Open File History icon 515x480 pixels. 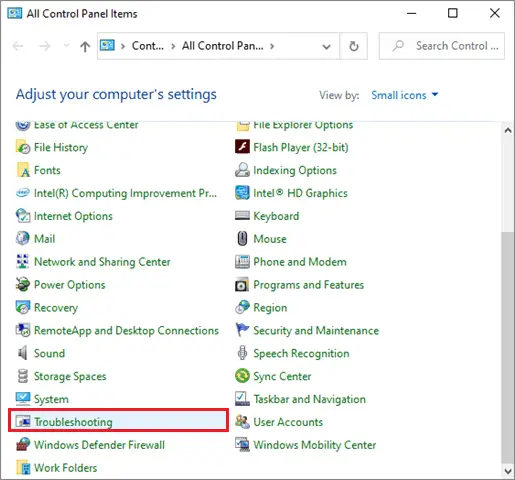pyautogui.click(x=23, y=147)
